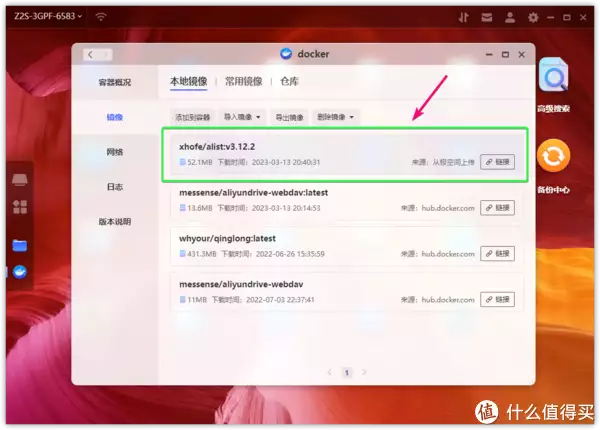Select the messense/aliyundrive-webdav:latest image name
This screenshot has height=430, width=600.
pyautogui.click(x=254, y=192)
